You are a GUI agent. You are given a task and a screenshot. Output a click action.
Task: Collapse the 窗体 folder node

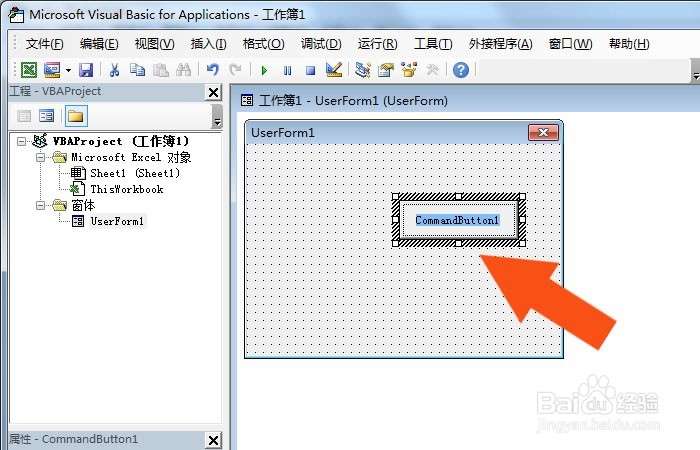click(x=41, y=205)
